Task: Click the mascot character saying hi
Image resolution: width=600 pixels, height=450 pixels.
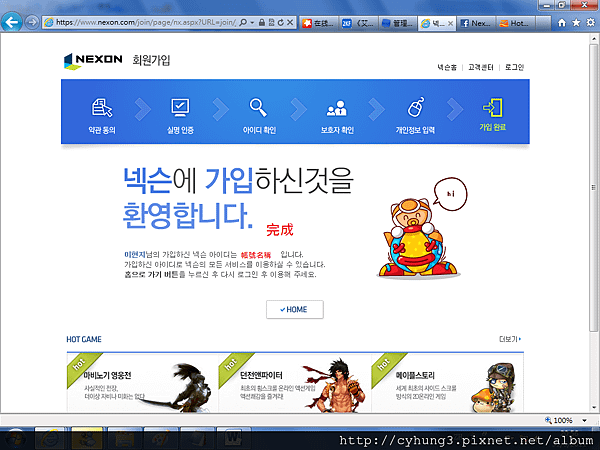Action: click(x=418, y=237)
